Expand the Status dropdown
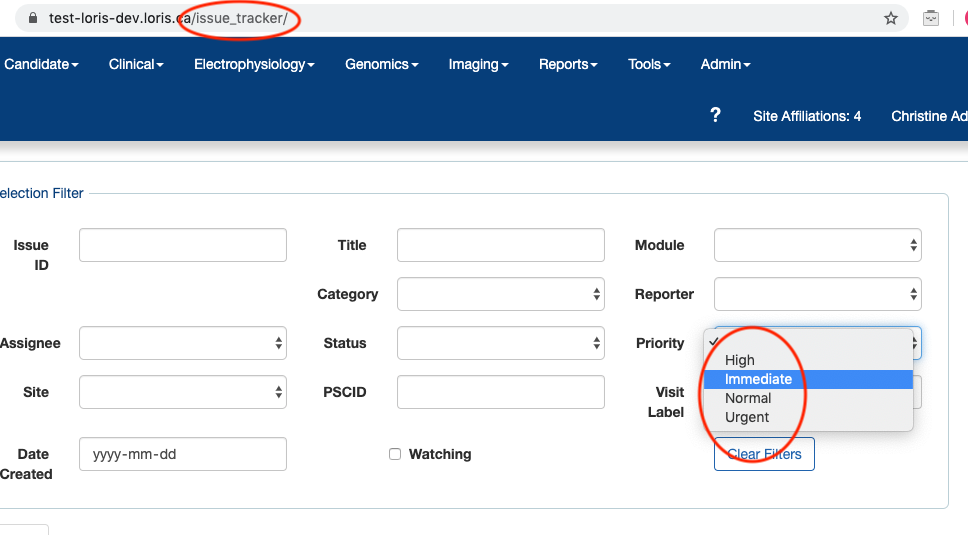 (x=501, y=343)
